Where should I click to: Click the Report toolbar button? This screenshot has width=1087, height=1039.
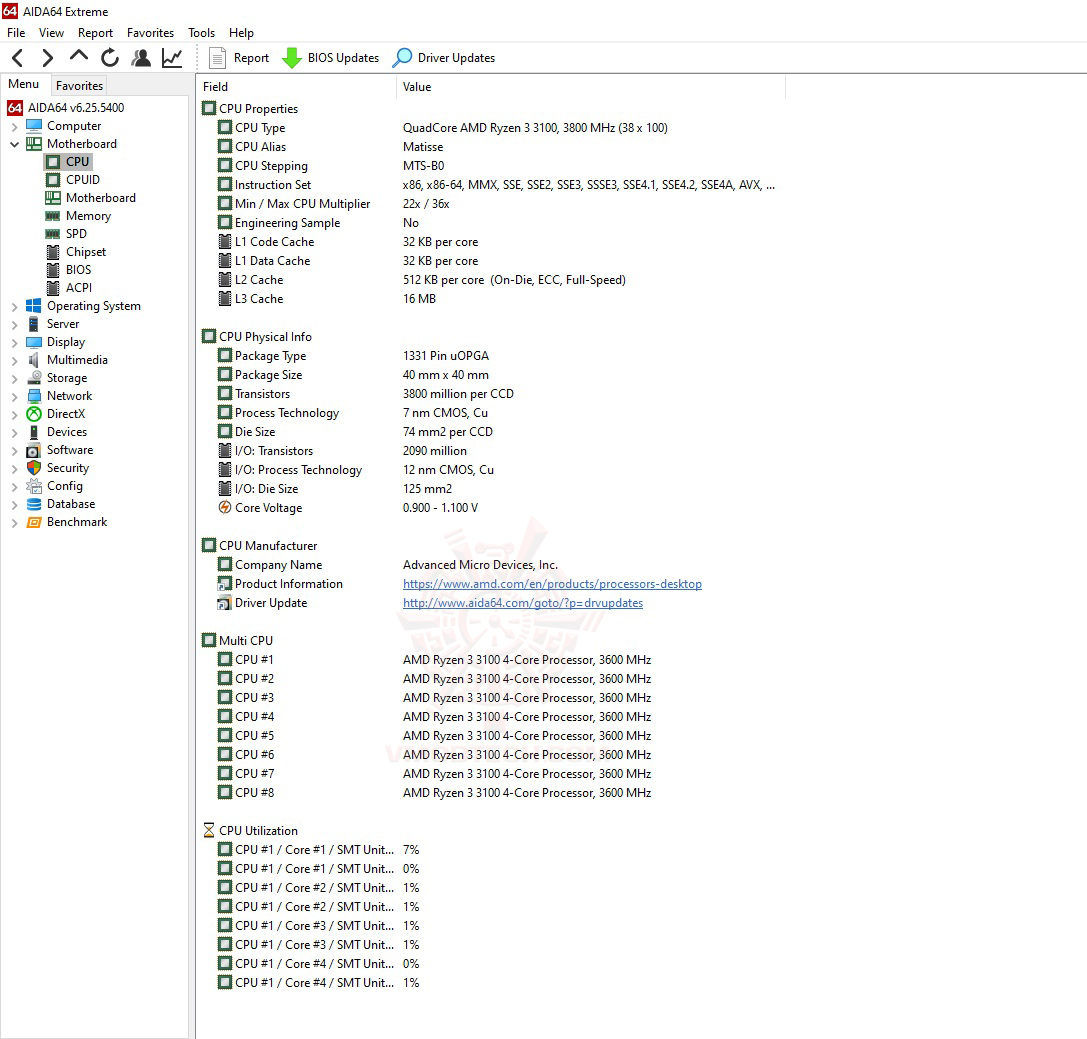coord(239,58)
